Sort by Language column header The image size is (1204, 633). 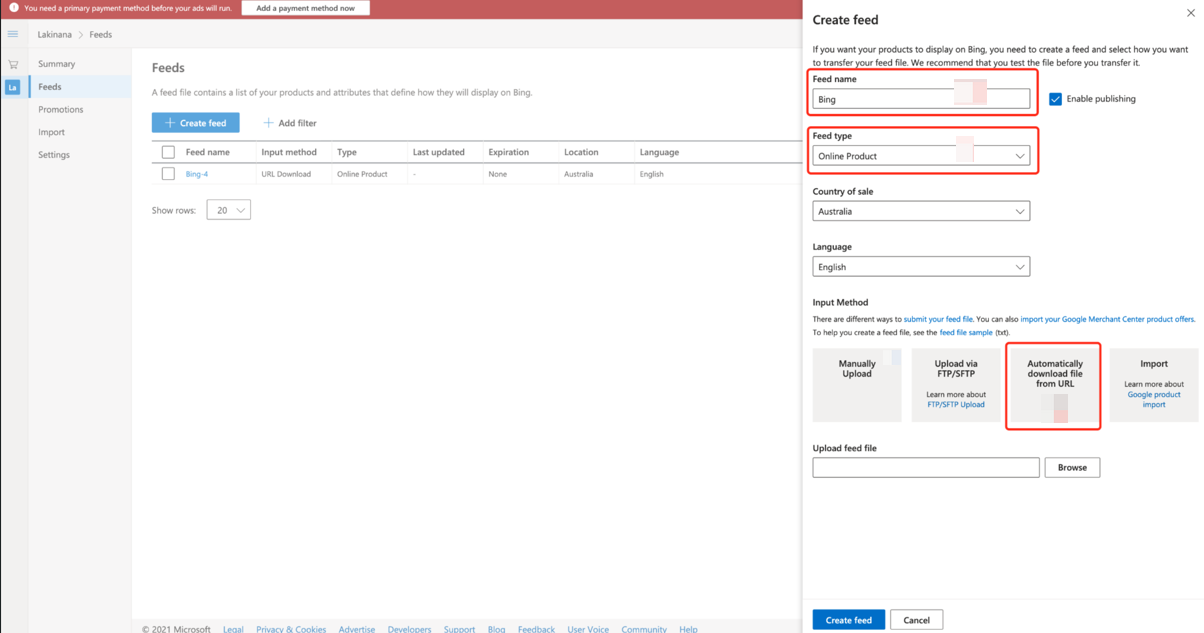coord(659,152)
